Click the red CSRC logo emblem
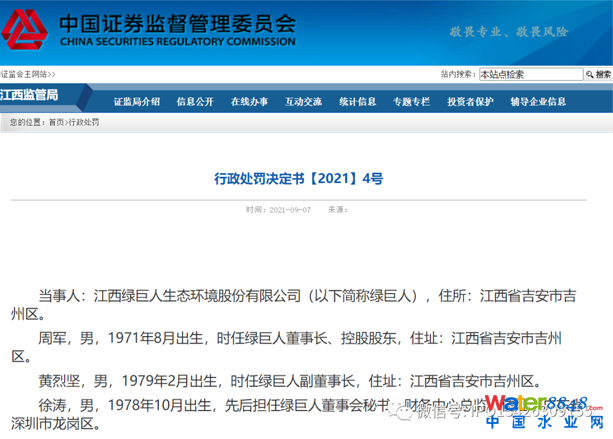This screenshot has width=613, height=439. click(x=27, y=29)
